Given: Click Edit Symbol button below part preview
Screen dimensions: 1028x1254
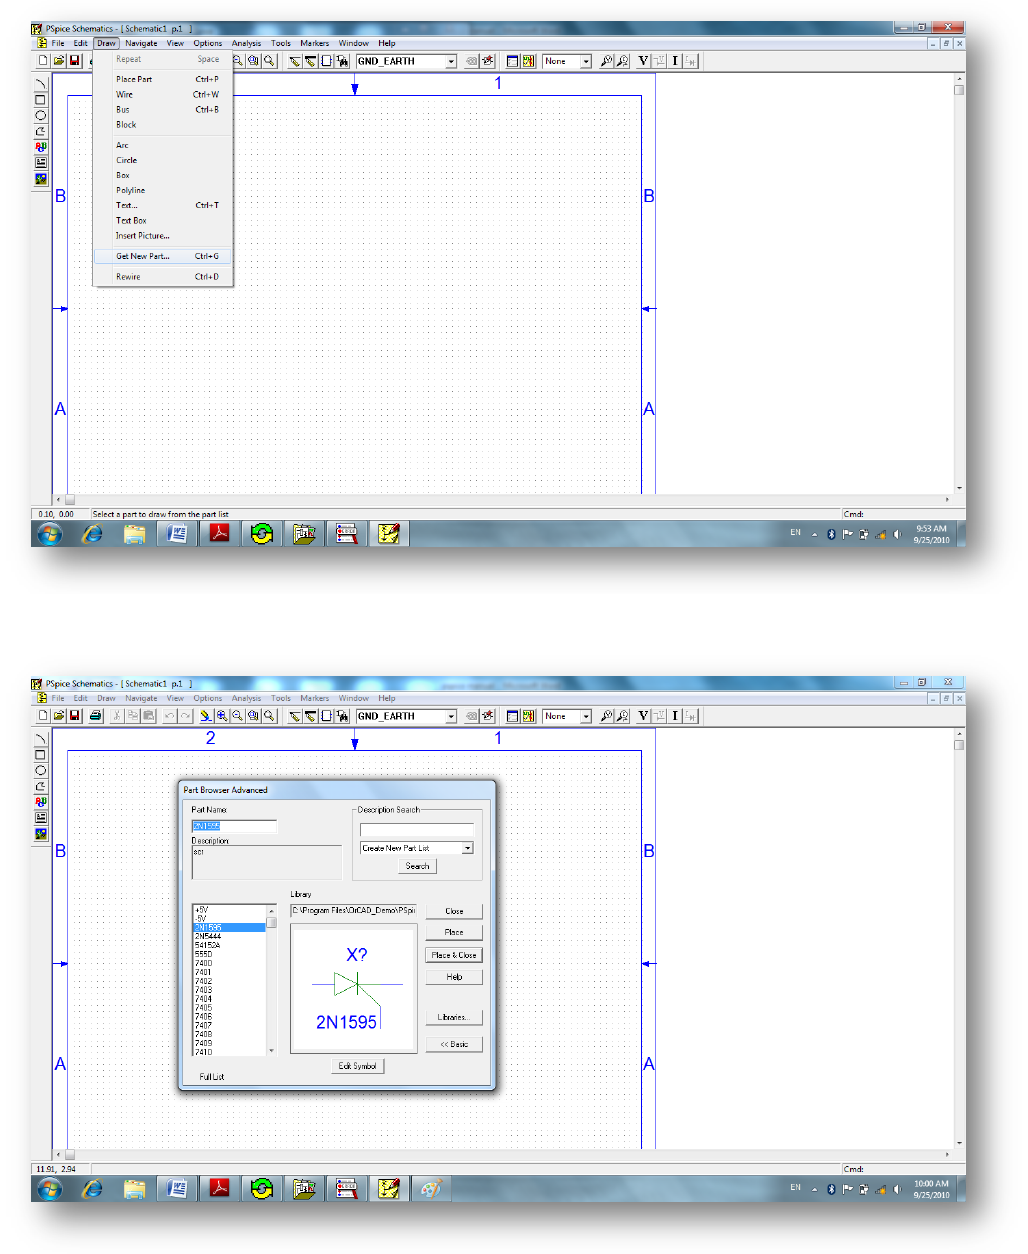Looking at the screenshot, I should 357,1066.
